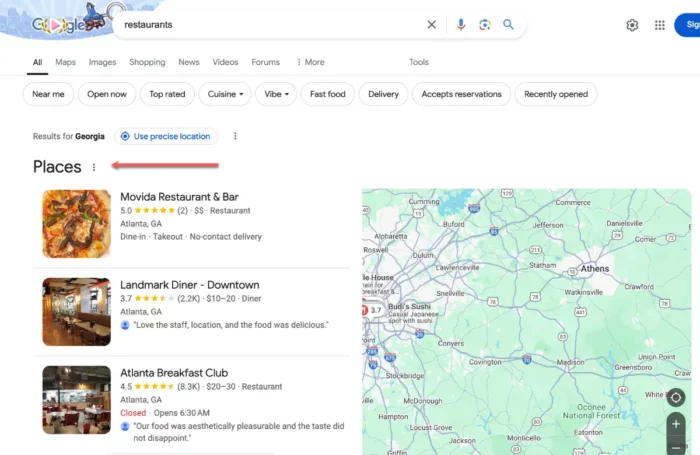The image size is (700, 455).
Task: Switch to the Forums tab
Action: click(x=266, y=62)
